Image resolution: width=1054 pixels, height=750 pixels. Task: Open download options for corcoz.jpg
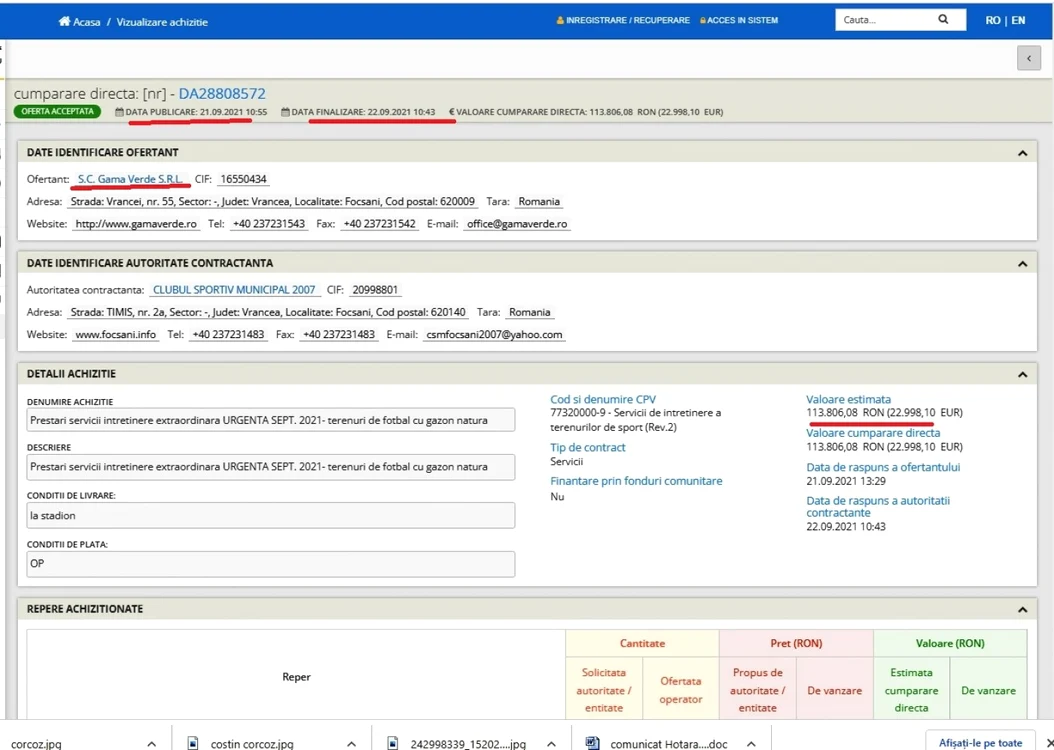point(152,744)
